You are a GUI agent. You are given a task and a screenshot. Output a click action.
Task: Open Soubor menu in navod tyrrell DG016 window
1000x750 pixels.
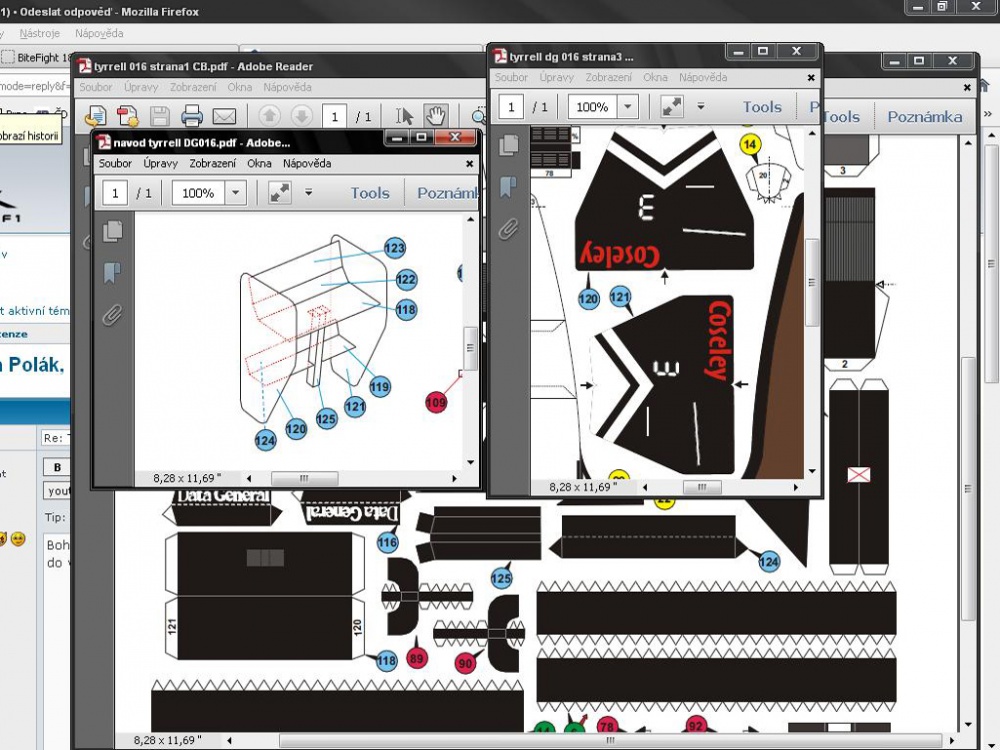point(115,163)
